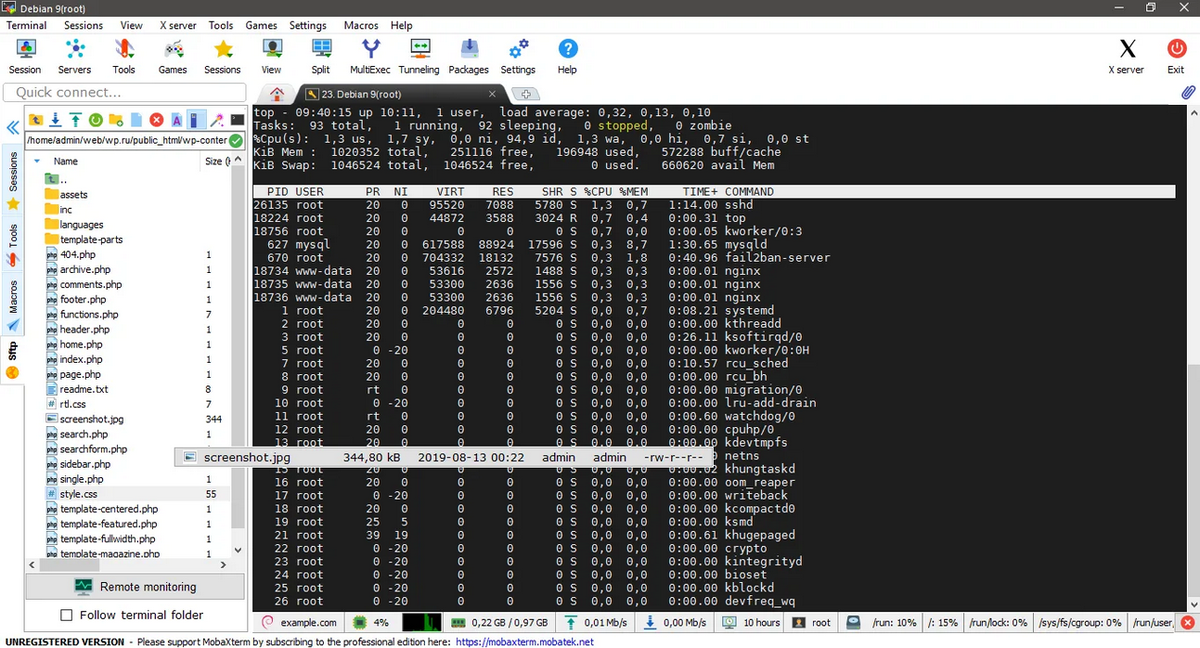Open the Help toolbar icon

click(x=567, y=57)
